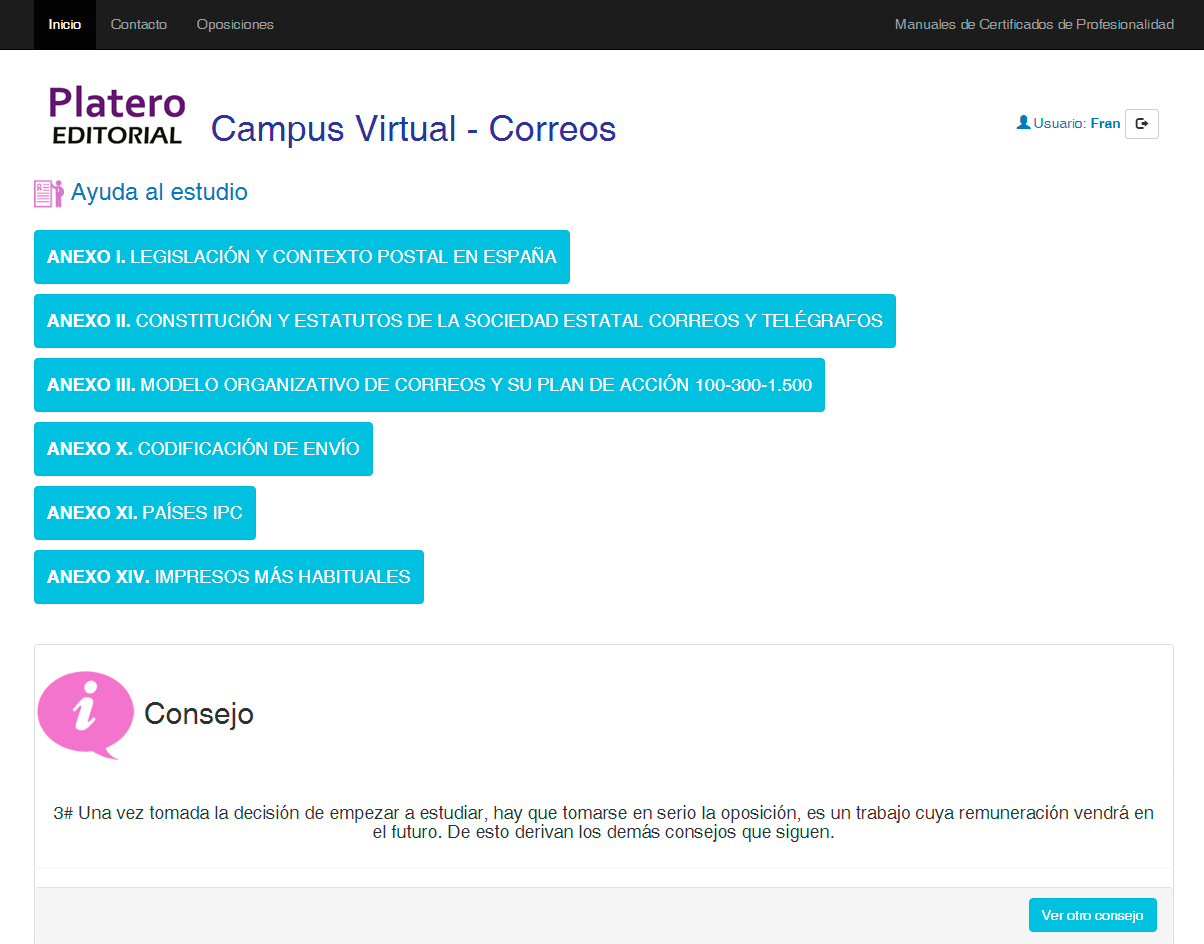Open Manuales de Certificados de Profesionalidad link

1034,24
